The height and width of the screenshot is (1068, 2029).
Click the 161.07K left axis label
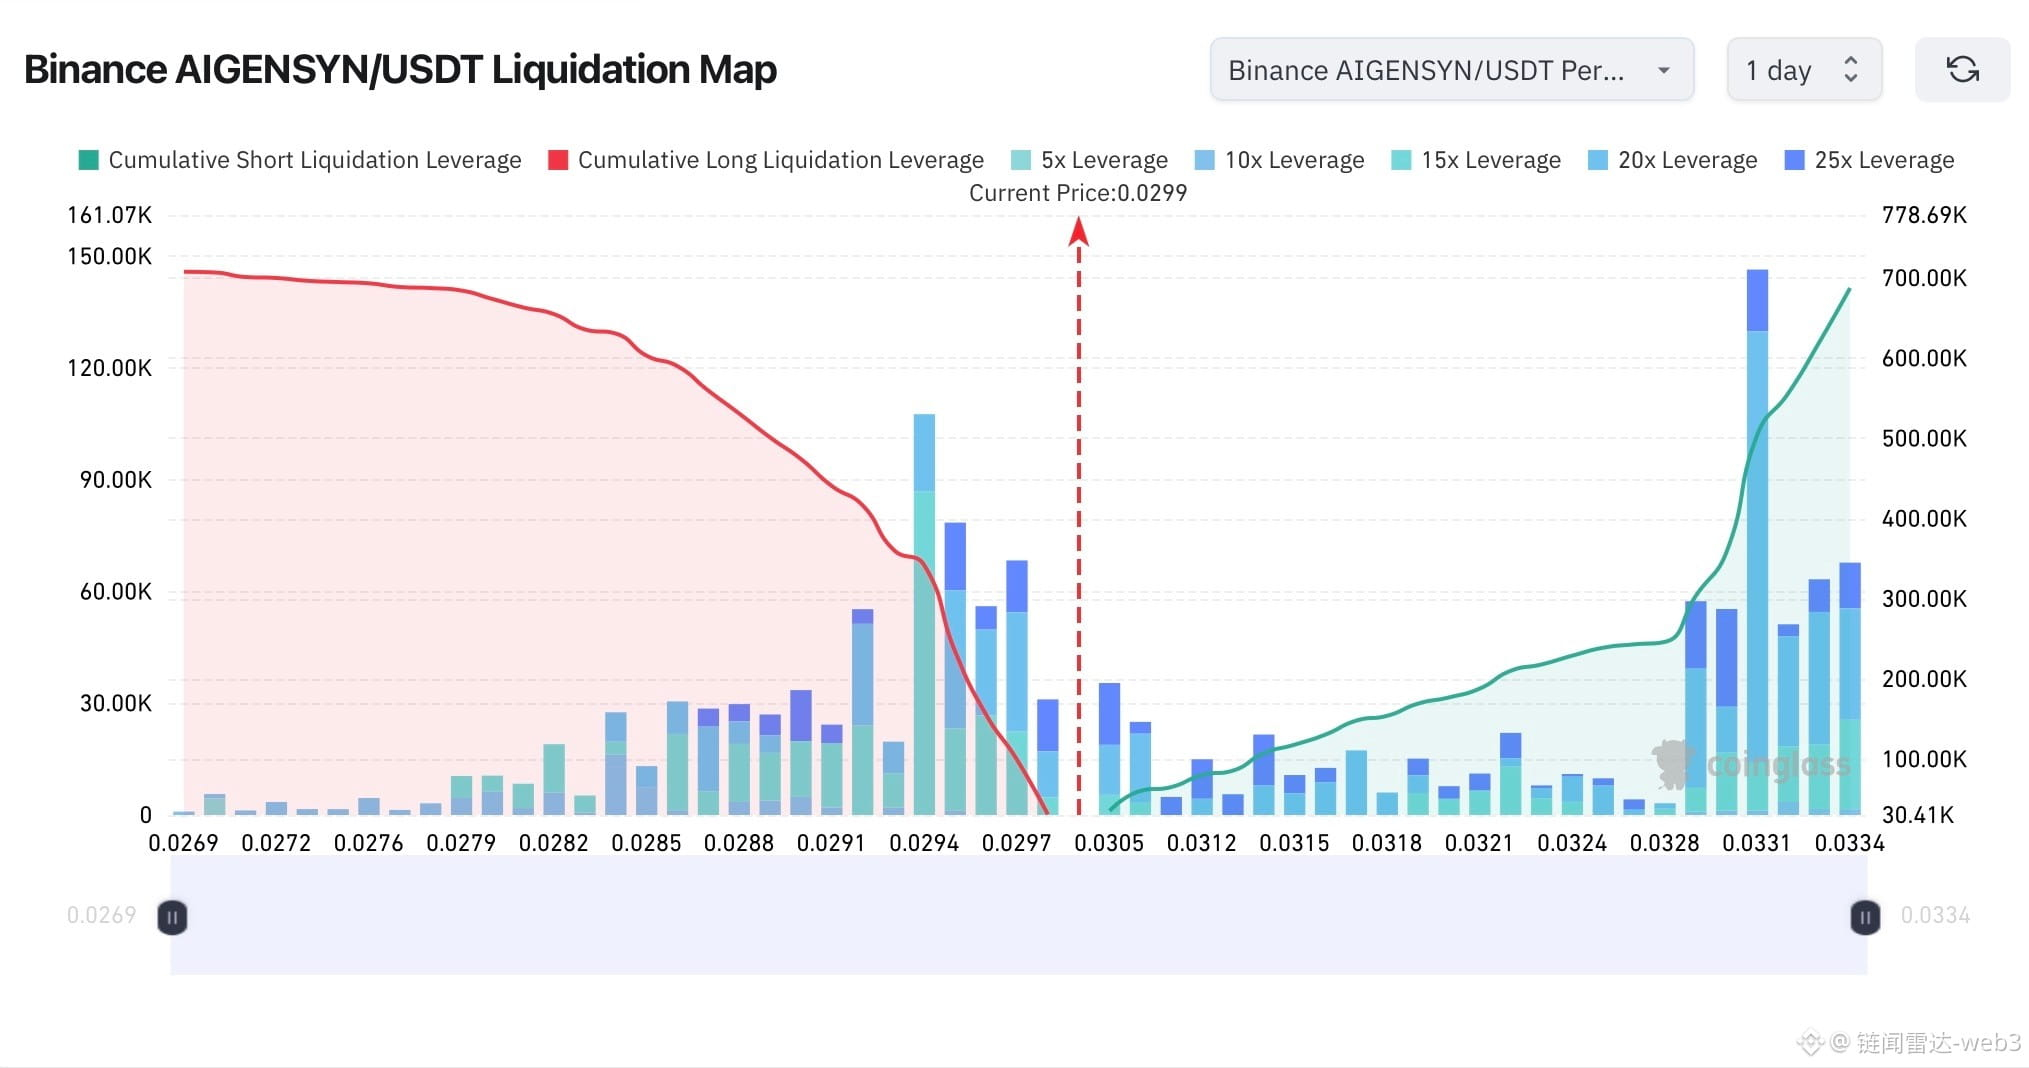[x=110, y=215]
